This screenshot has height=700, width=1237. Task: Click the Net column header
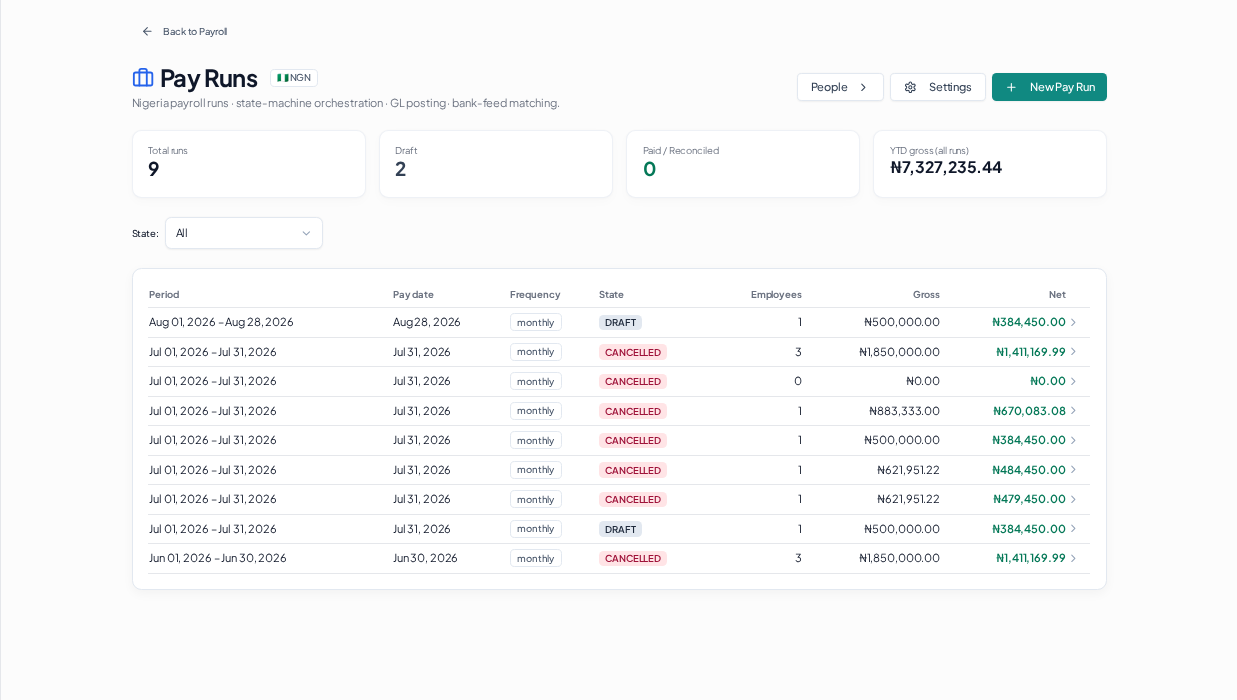(x=1057, y=294)
